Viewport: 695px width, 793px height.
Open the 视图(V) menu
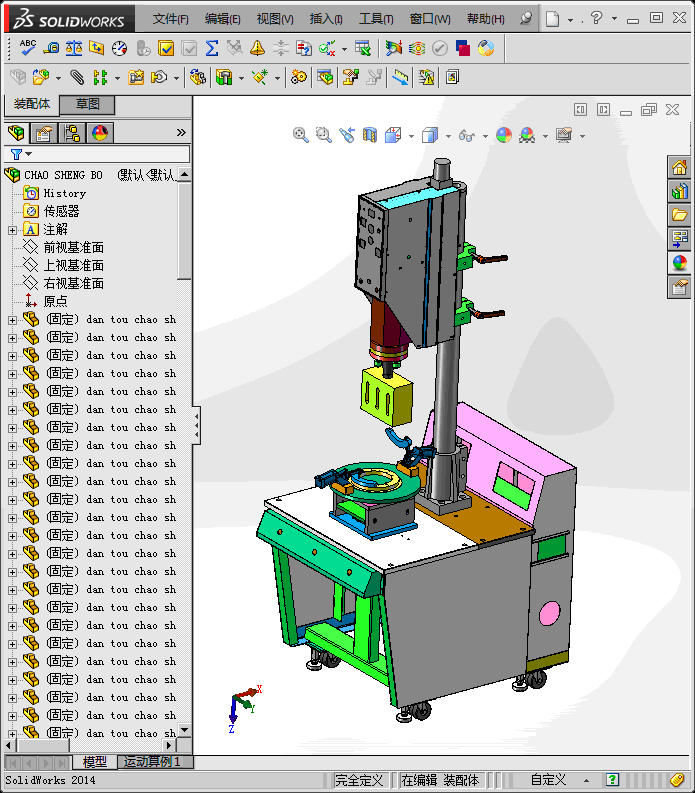[275, 19]
